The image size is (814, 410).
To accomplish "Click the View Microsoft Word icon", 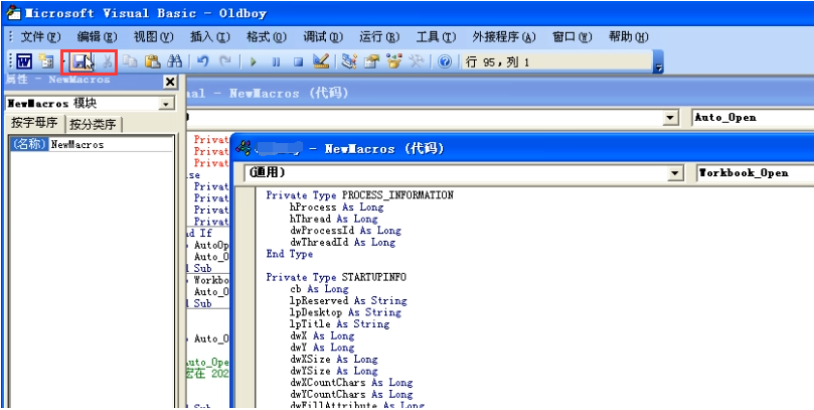I will pos(24,62).
